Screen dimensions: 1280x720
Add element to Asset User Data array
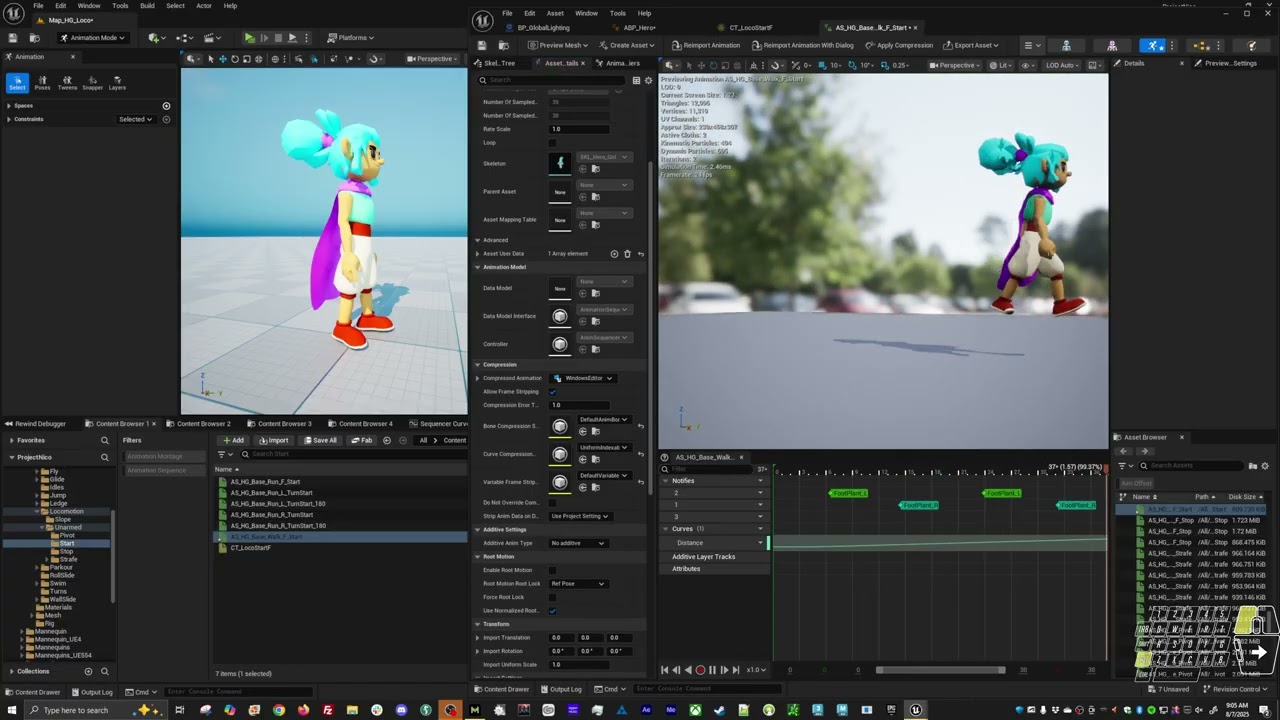click(x=614, y=254)
